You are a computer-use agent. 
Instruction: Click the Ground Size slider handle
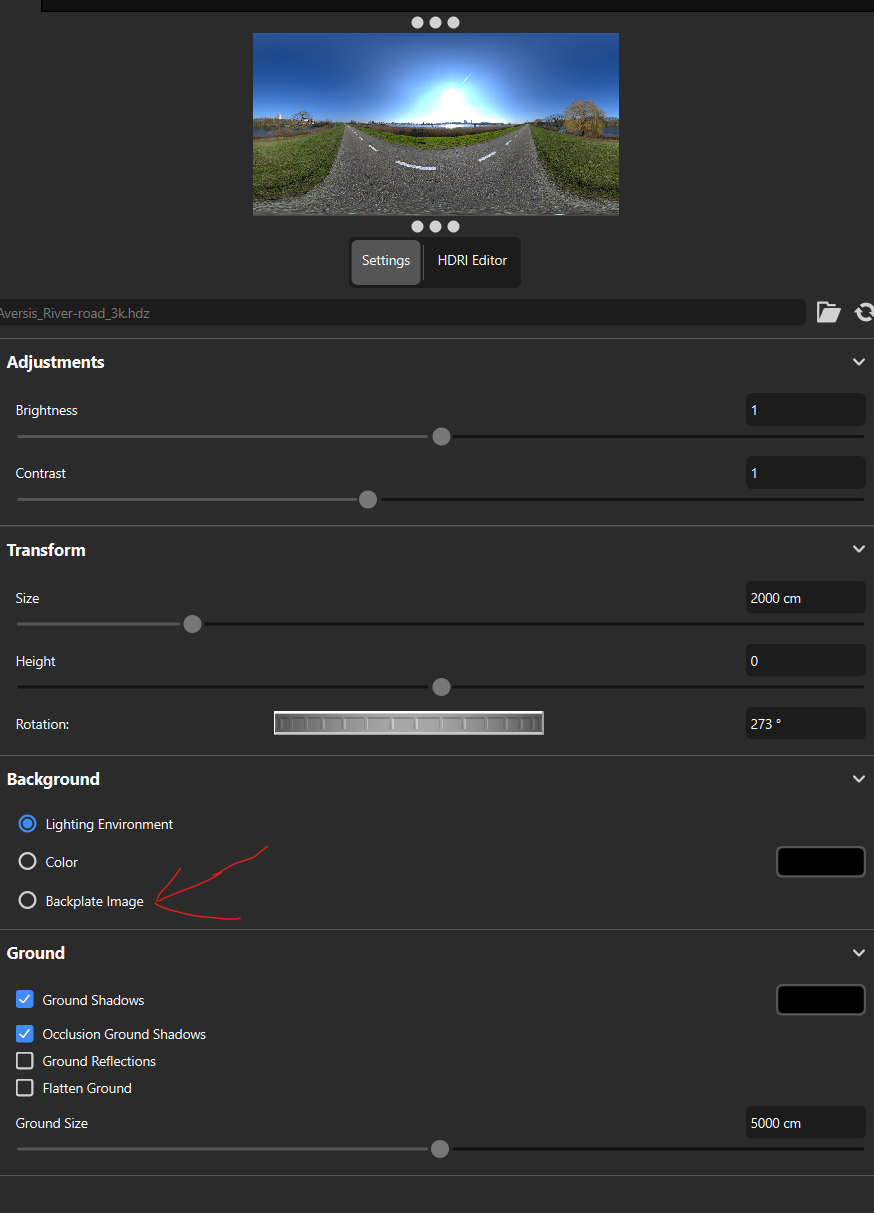pyautogui.click(x=440, y=1149)
